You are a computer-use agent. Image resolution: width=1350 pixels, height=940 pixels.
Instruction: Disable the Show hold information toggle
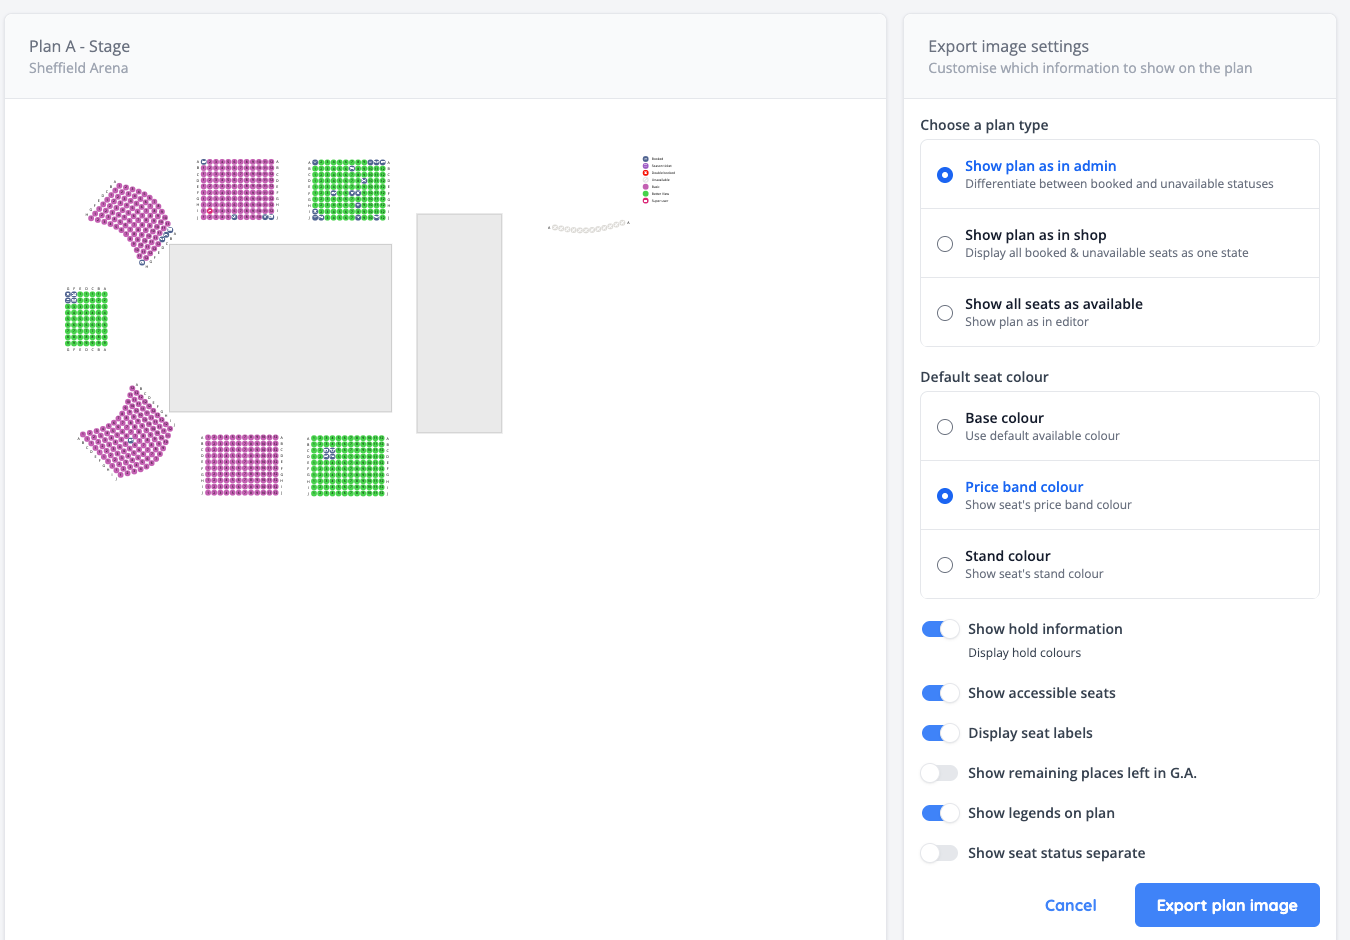pyautogui.click(x=940, y=628)
